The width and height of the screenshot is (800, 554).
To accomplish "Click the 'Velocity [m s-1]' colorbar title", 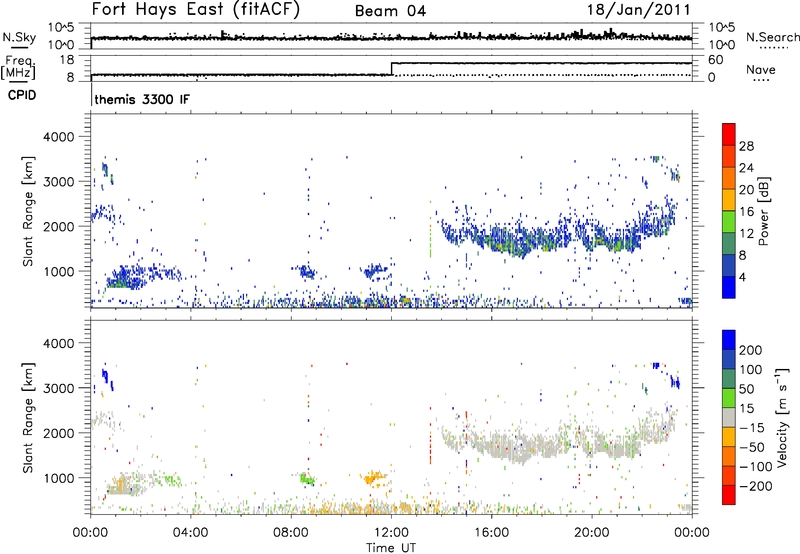I will click(782, 417).
